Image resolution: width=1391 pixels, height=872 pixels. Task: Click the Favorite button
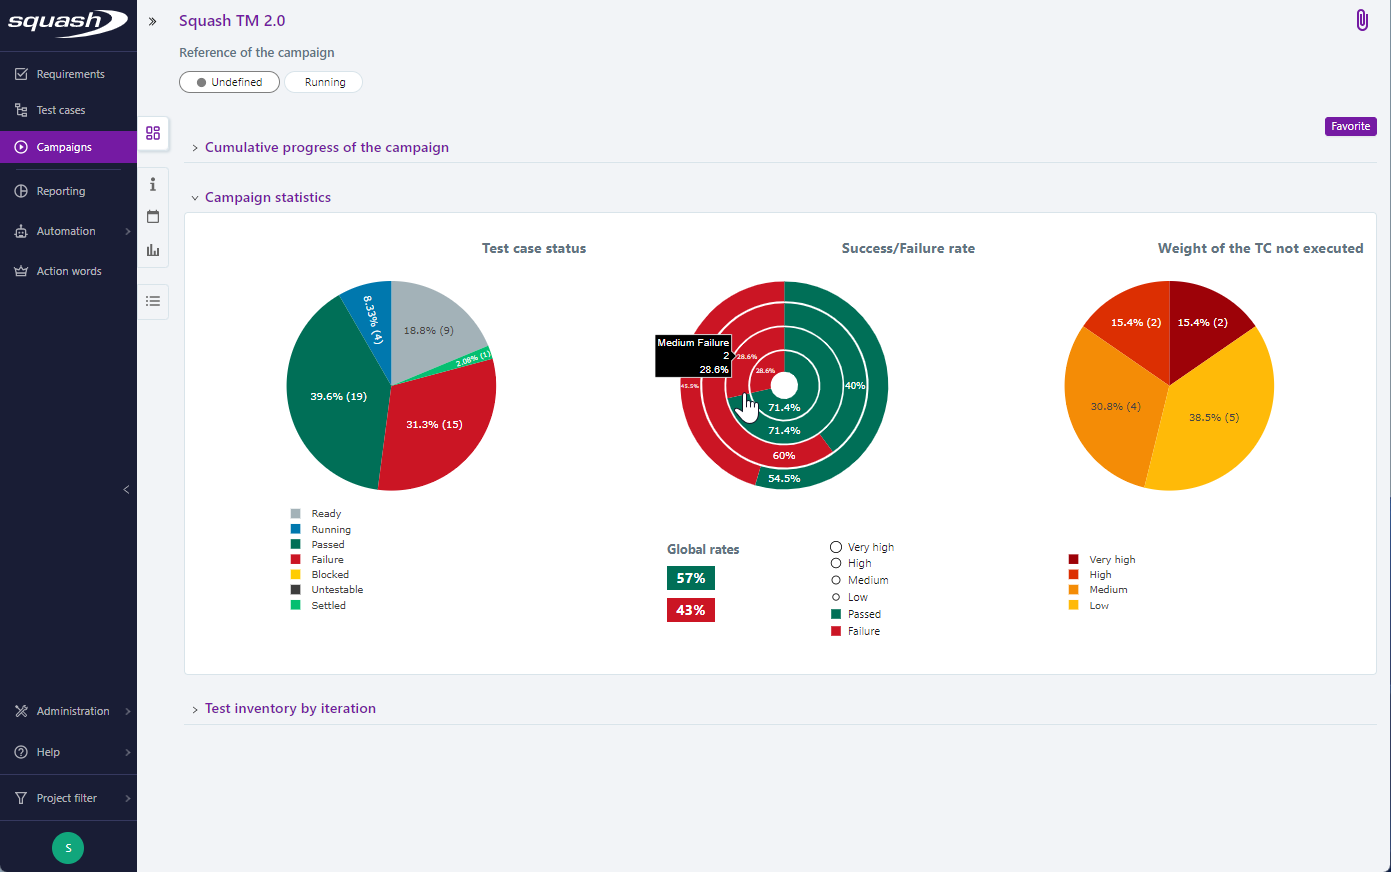point(1350,126)
